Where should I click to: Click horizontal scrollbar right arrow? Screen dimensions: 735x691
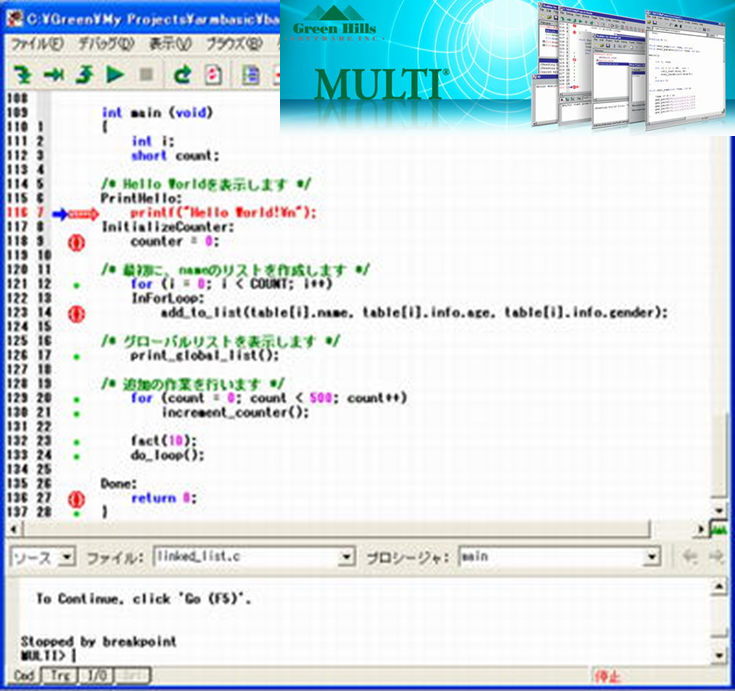pyautogui.click(x=701, y=529)
